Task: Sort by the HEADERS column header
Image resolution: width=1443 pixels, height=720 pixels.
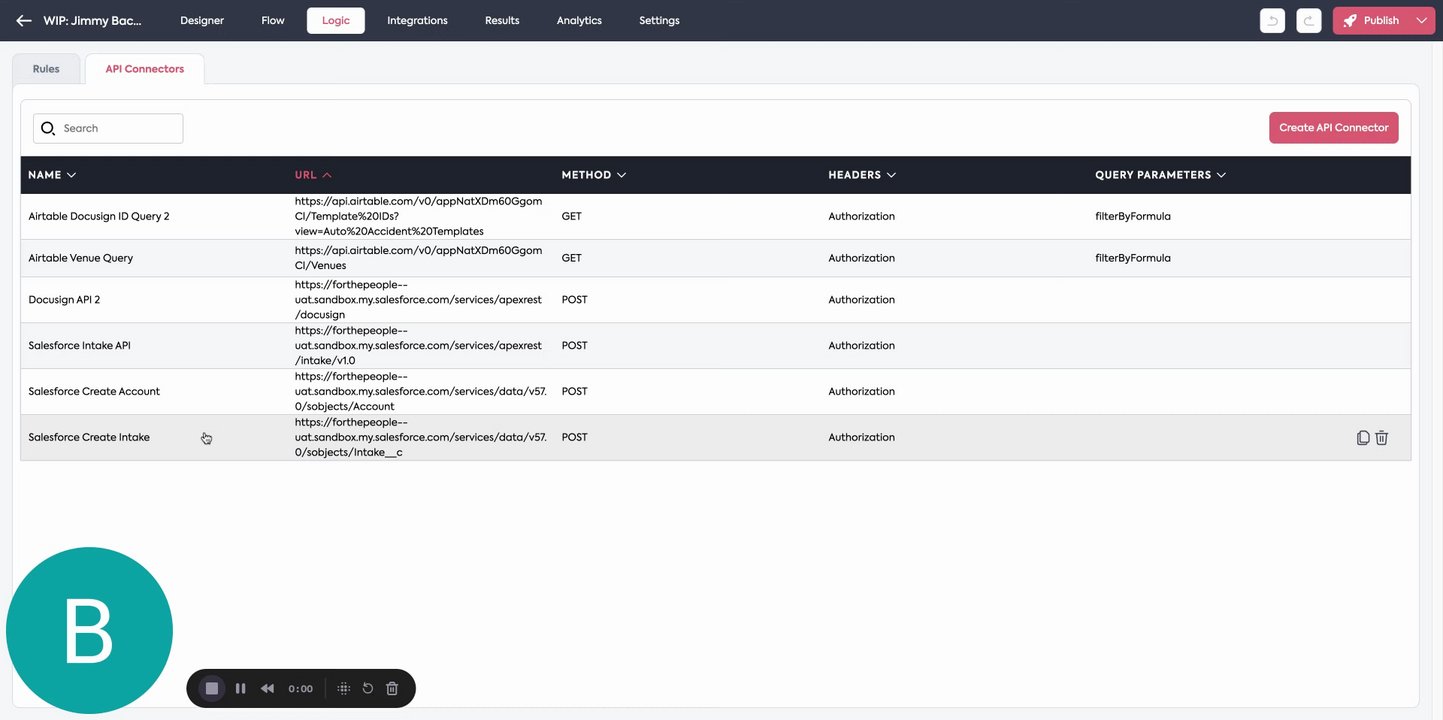Action: (x=862, y=175)
